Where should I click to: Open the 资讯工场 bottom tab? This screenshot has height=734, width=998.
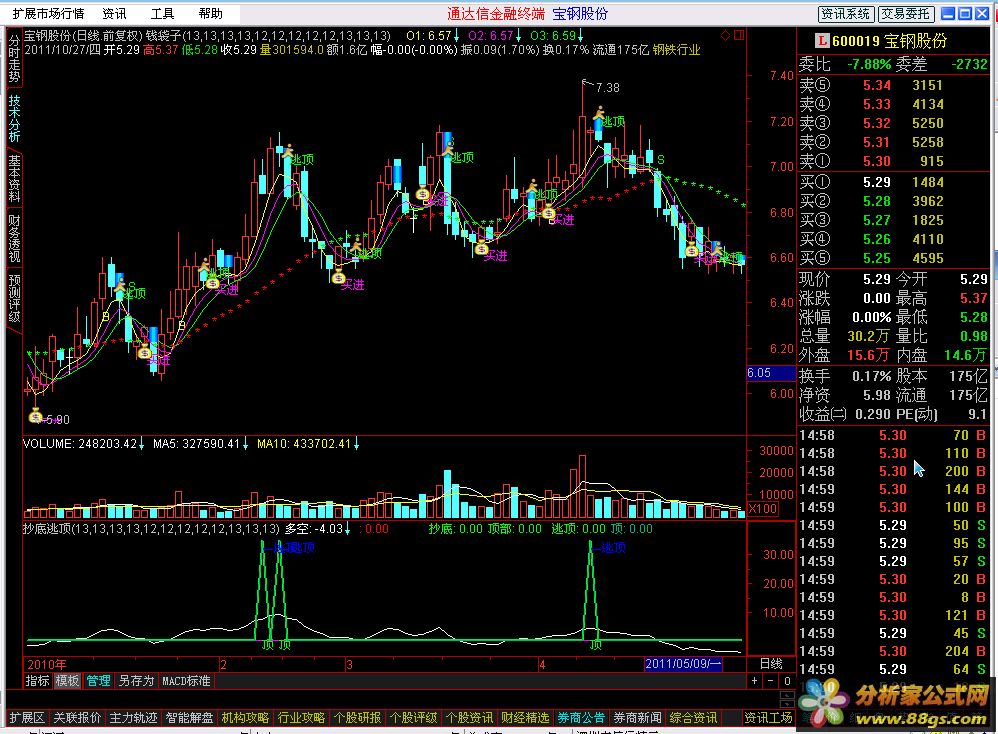click(768, 717)
